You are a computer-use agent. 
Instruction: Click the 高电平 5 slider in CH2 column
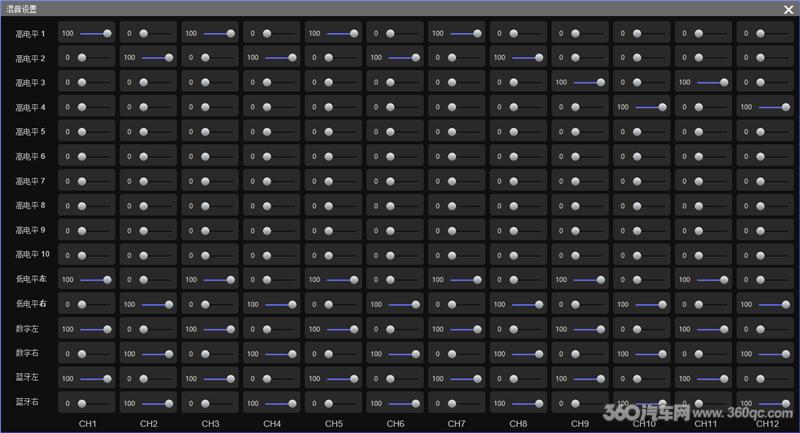[x=157, y=132]
